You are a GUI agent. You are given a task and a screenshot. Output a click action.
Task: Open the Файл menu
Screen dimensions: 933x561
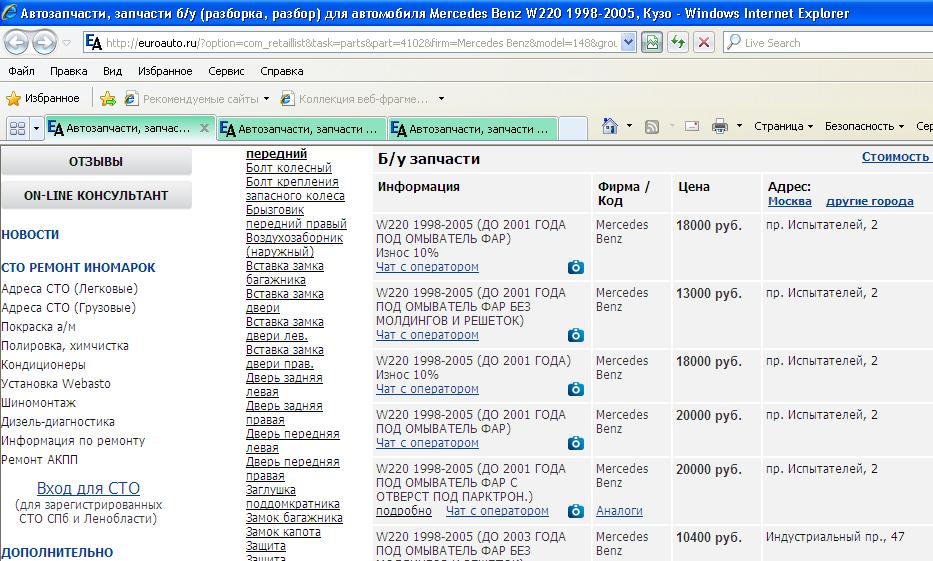pos(21,71)
